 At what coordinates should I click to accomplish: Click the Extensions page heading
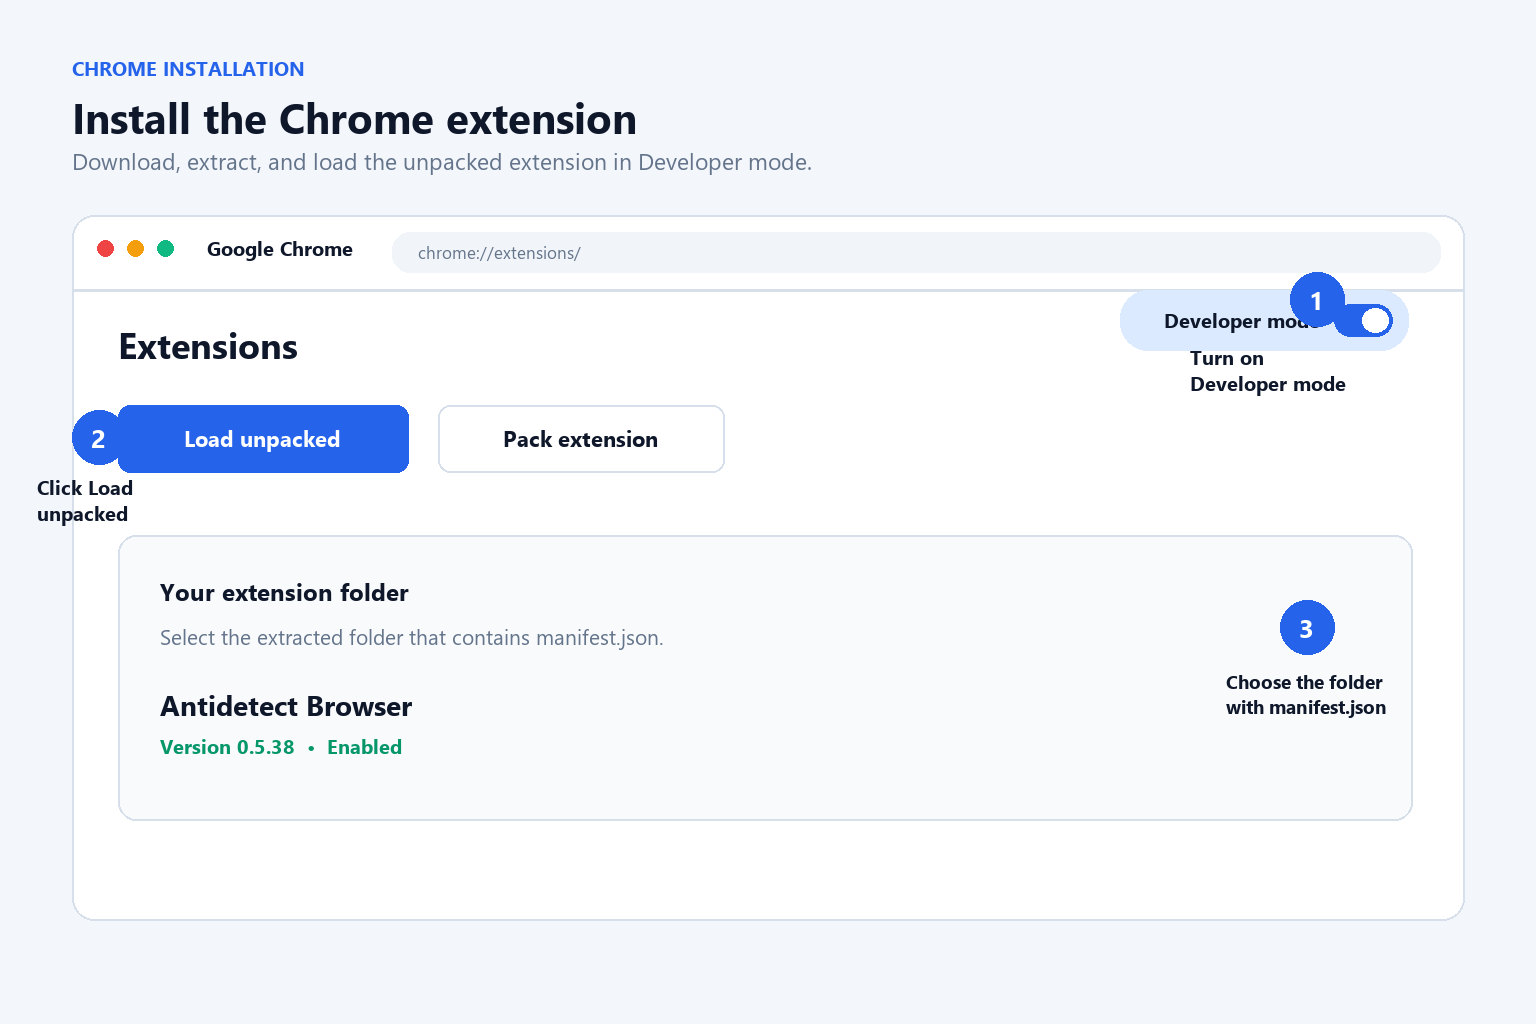pos(208,347)
